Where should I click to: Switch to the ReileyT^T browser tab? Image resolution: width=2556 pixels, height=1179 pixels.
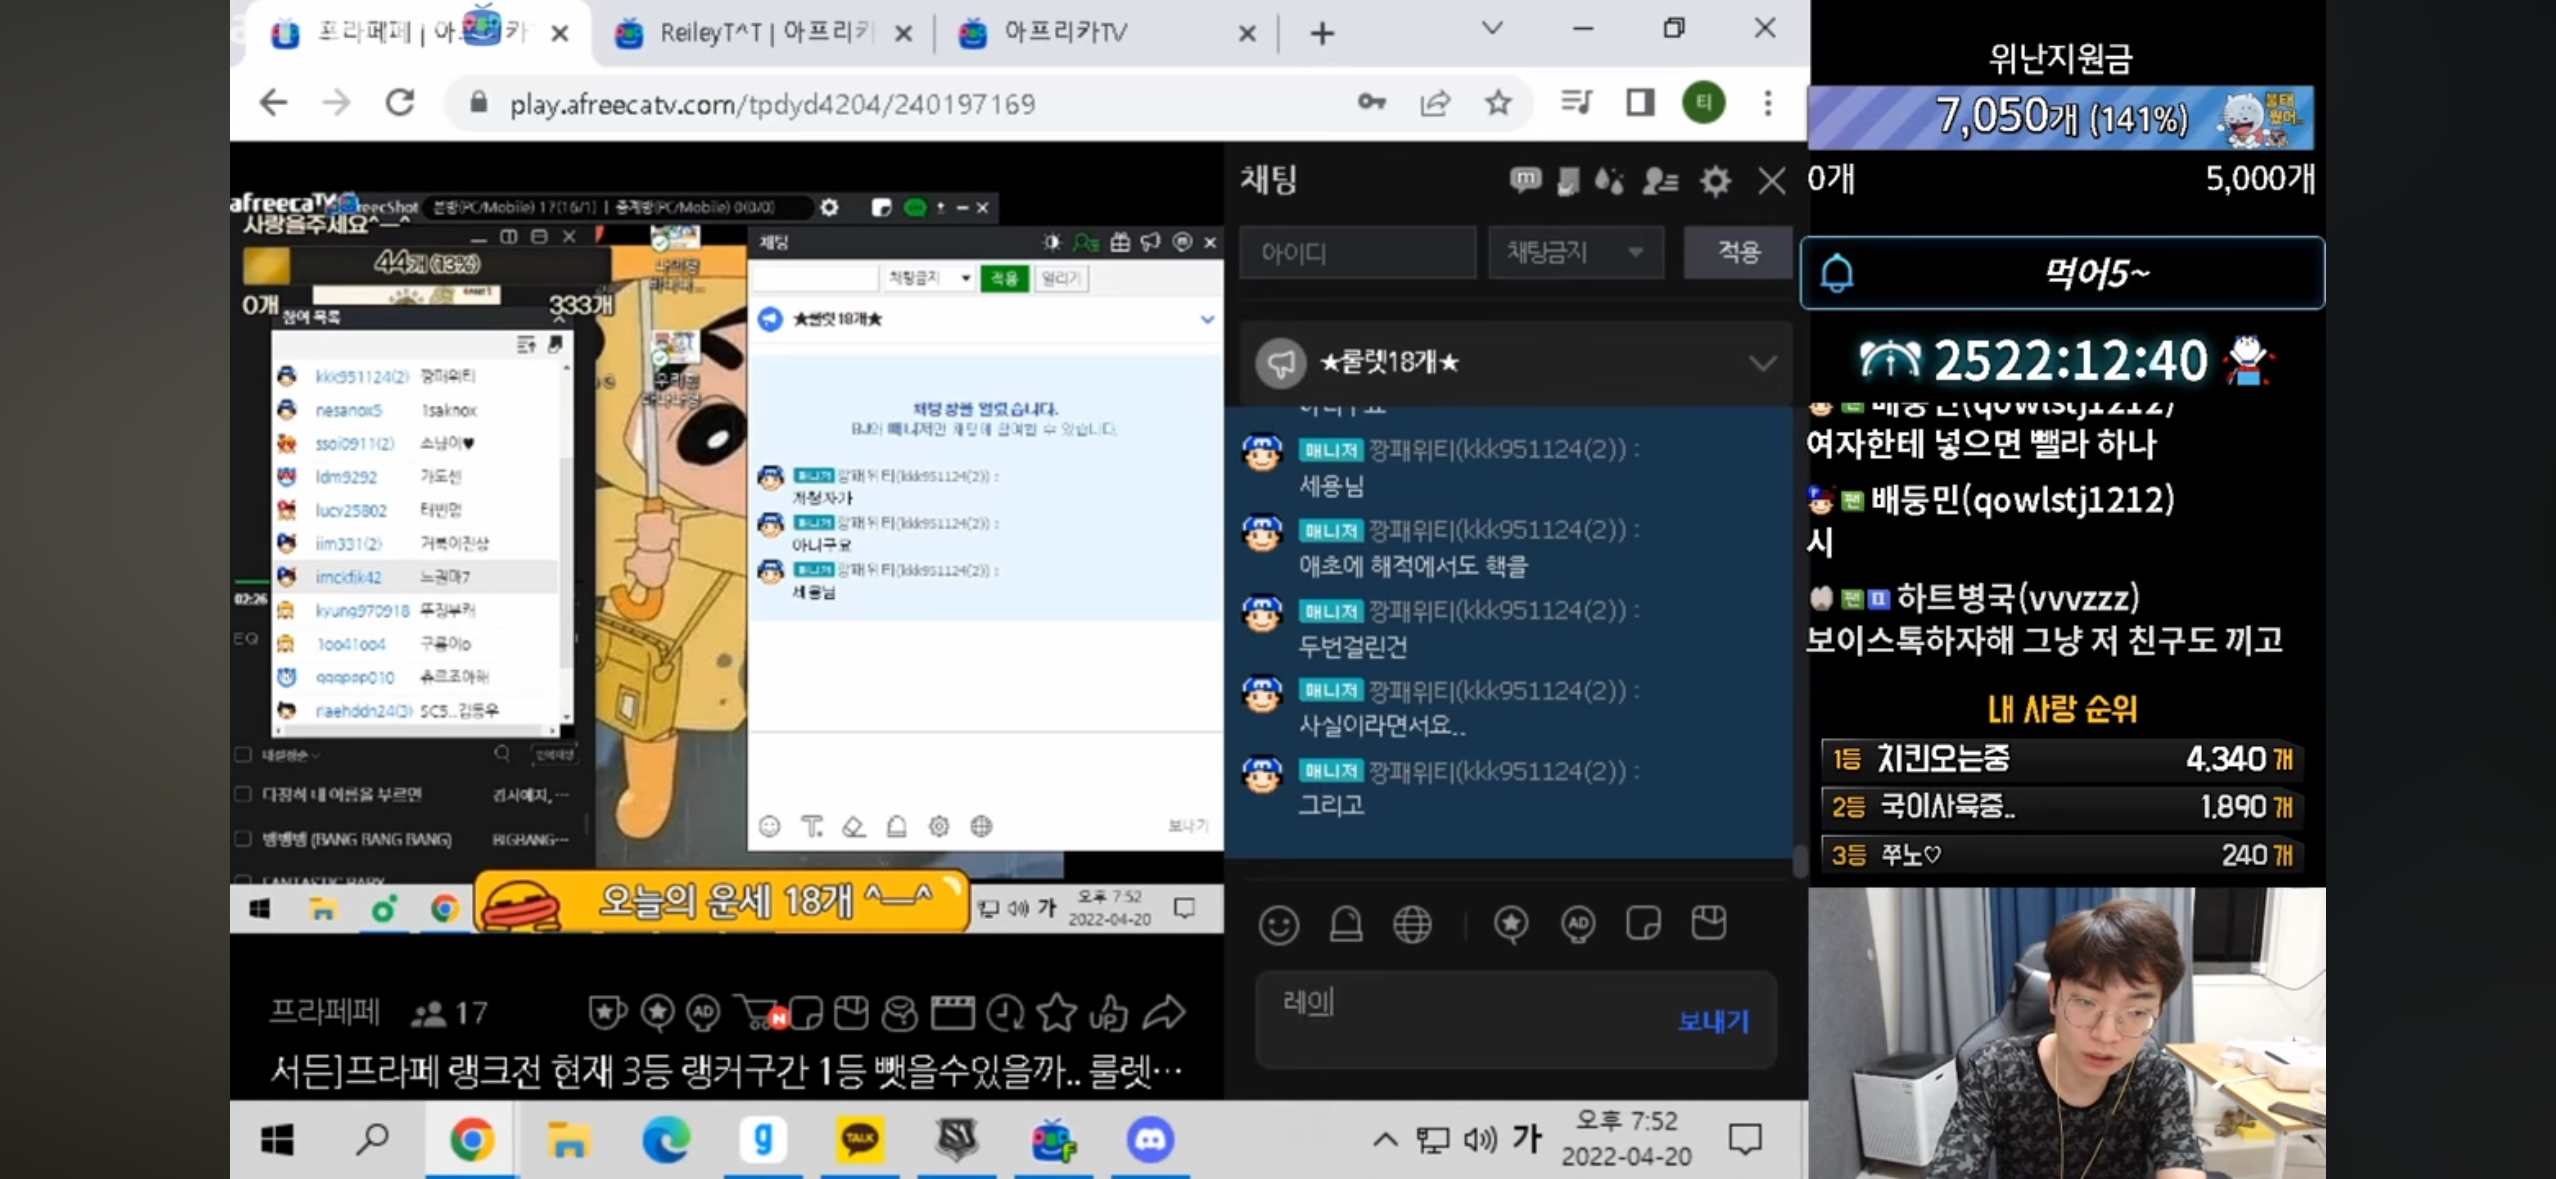(x=760, y=33)
